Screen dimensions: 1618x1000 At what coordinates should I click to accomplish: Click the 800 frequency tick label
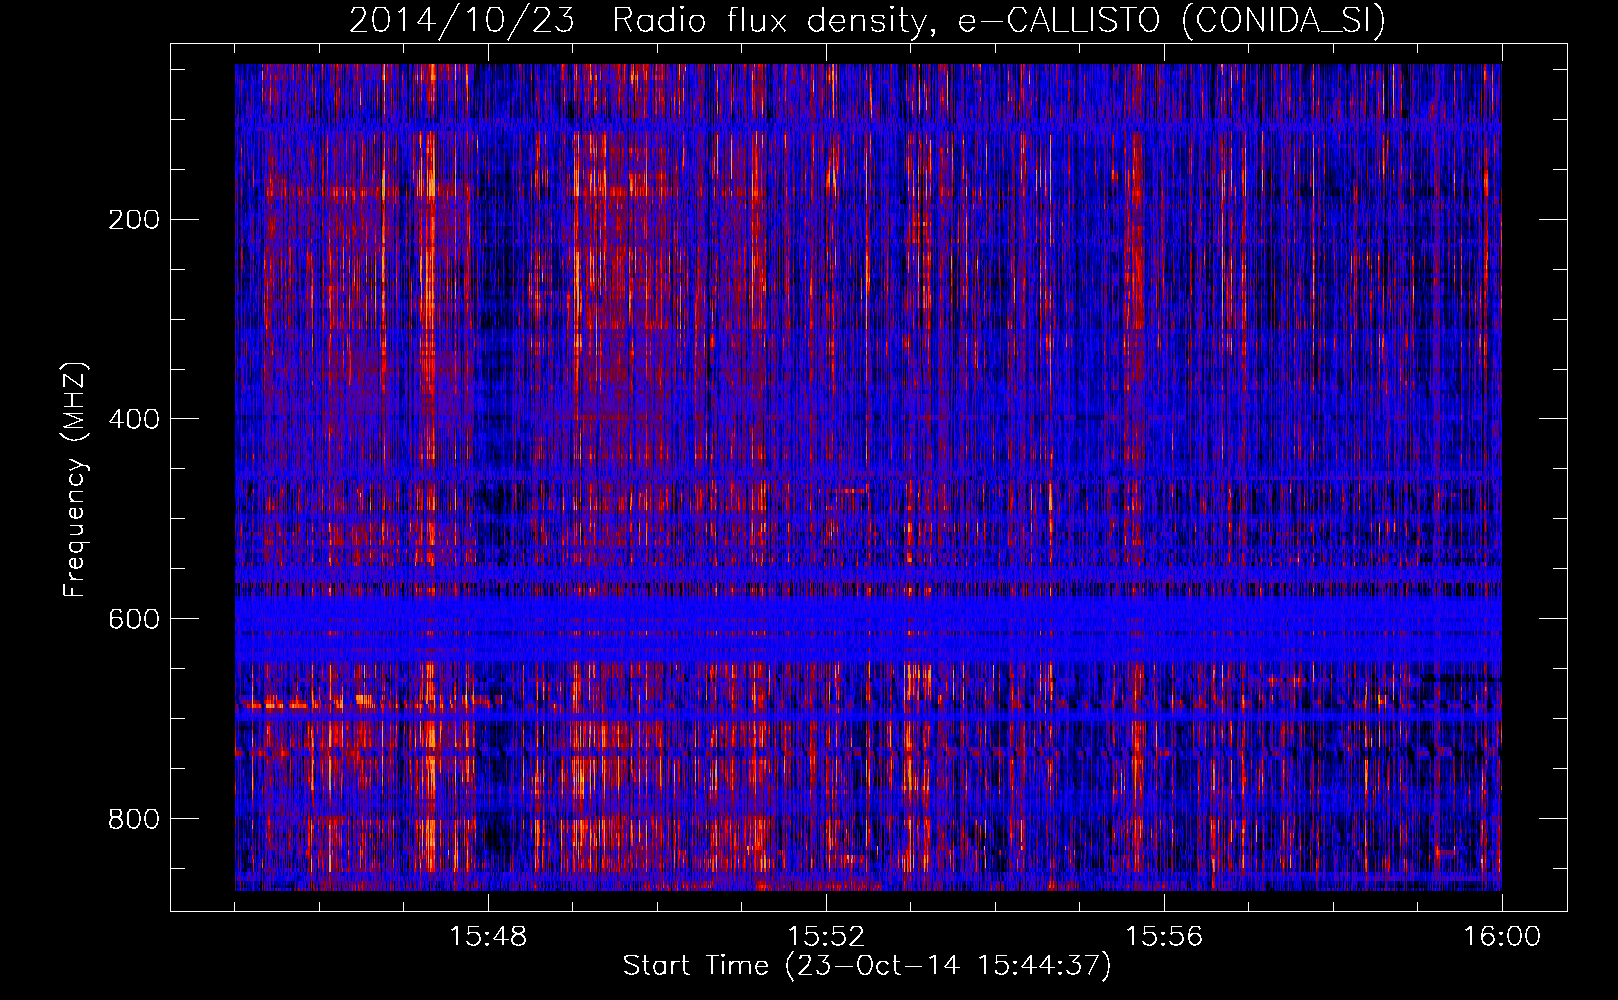click(x=134, y=819)
